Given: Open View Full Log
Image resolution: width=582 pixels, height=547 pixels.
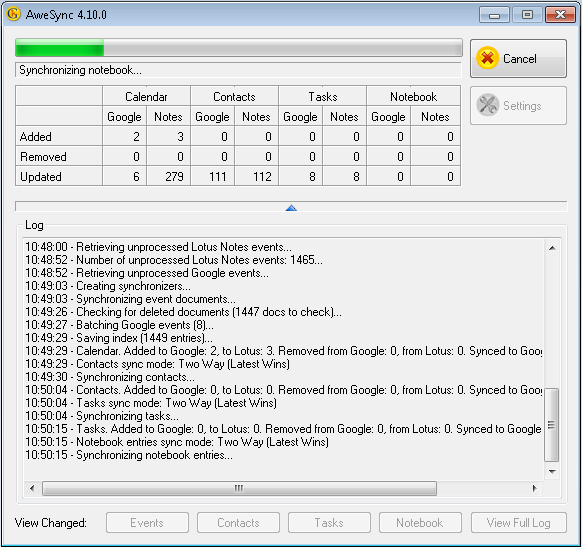Looking at the screenshot, I should point(519,523).
